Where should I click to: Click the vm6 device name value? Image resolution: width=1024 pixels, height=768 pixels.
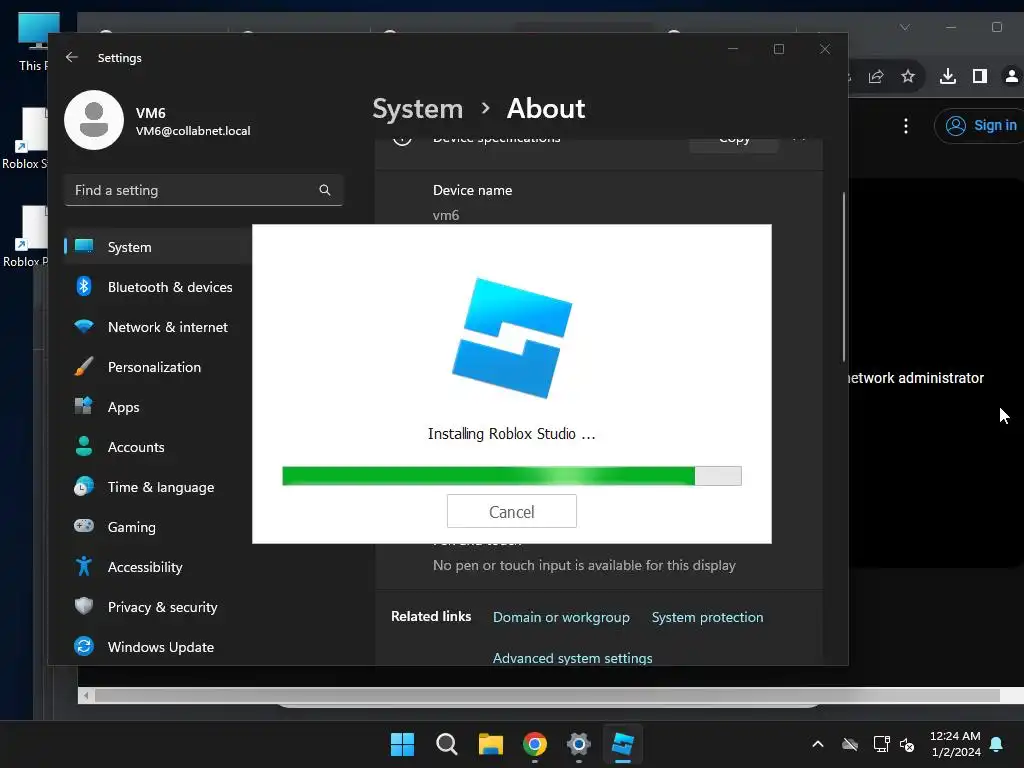(446, 215)
